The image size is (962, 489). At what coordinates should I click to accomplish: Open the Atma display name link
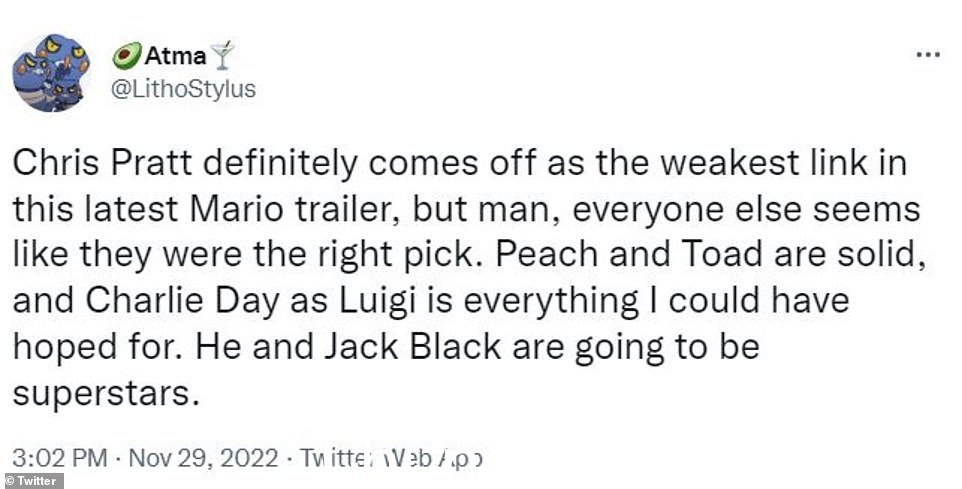[x=175, y=56]
